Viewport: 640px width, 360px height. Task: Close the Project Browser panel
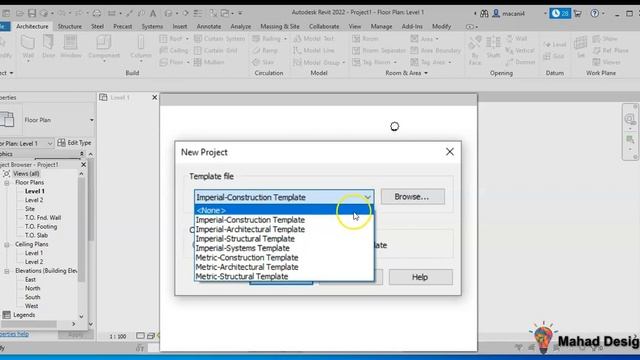point(83,164)
